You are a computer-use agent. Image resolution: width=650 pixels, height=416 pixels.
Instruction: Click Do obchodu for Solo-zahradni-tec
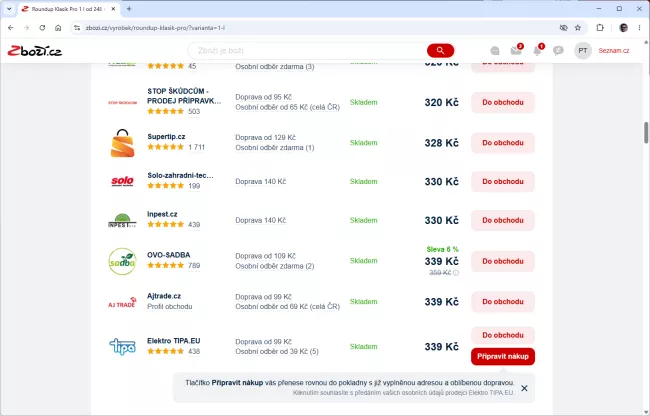pyautogui.click(x=503, y=181)
